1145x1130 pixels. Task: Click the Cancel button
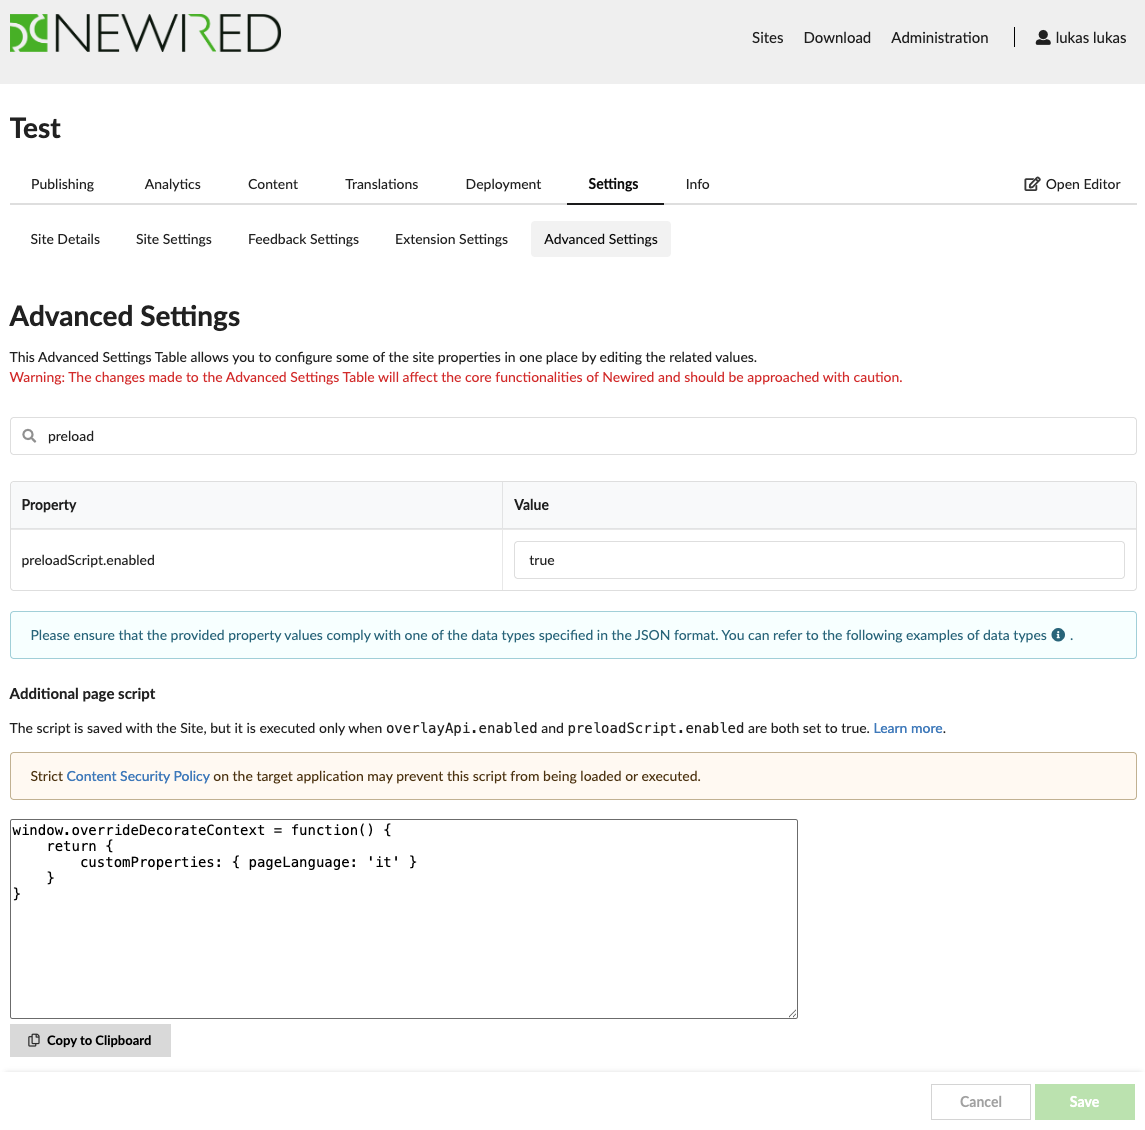pos(980,1102)
